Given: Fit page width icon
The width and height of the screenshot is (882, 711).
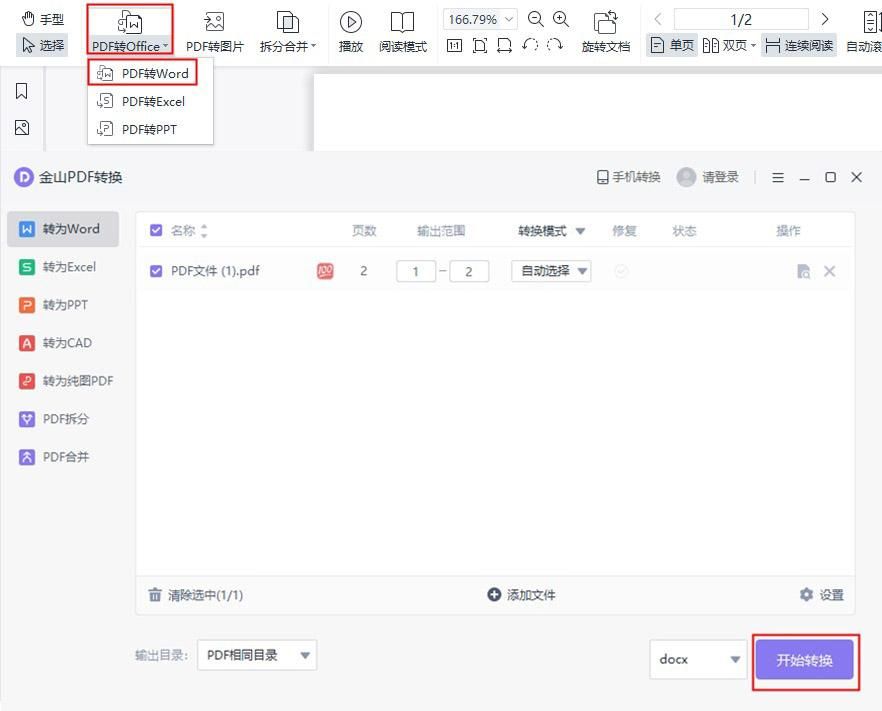Looking at the screenshot, I should click(505, 45).
